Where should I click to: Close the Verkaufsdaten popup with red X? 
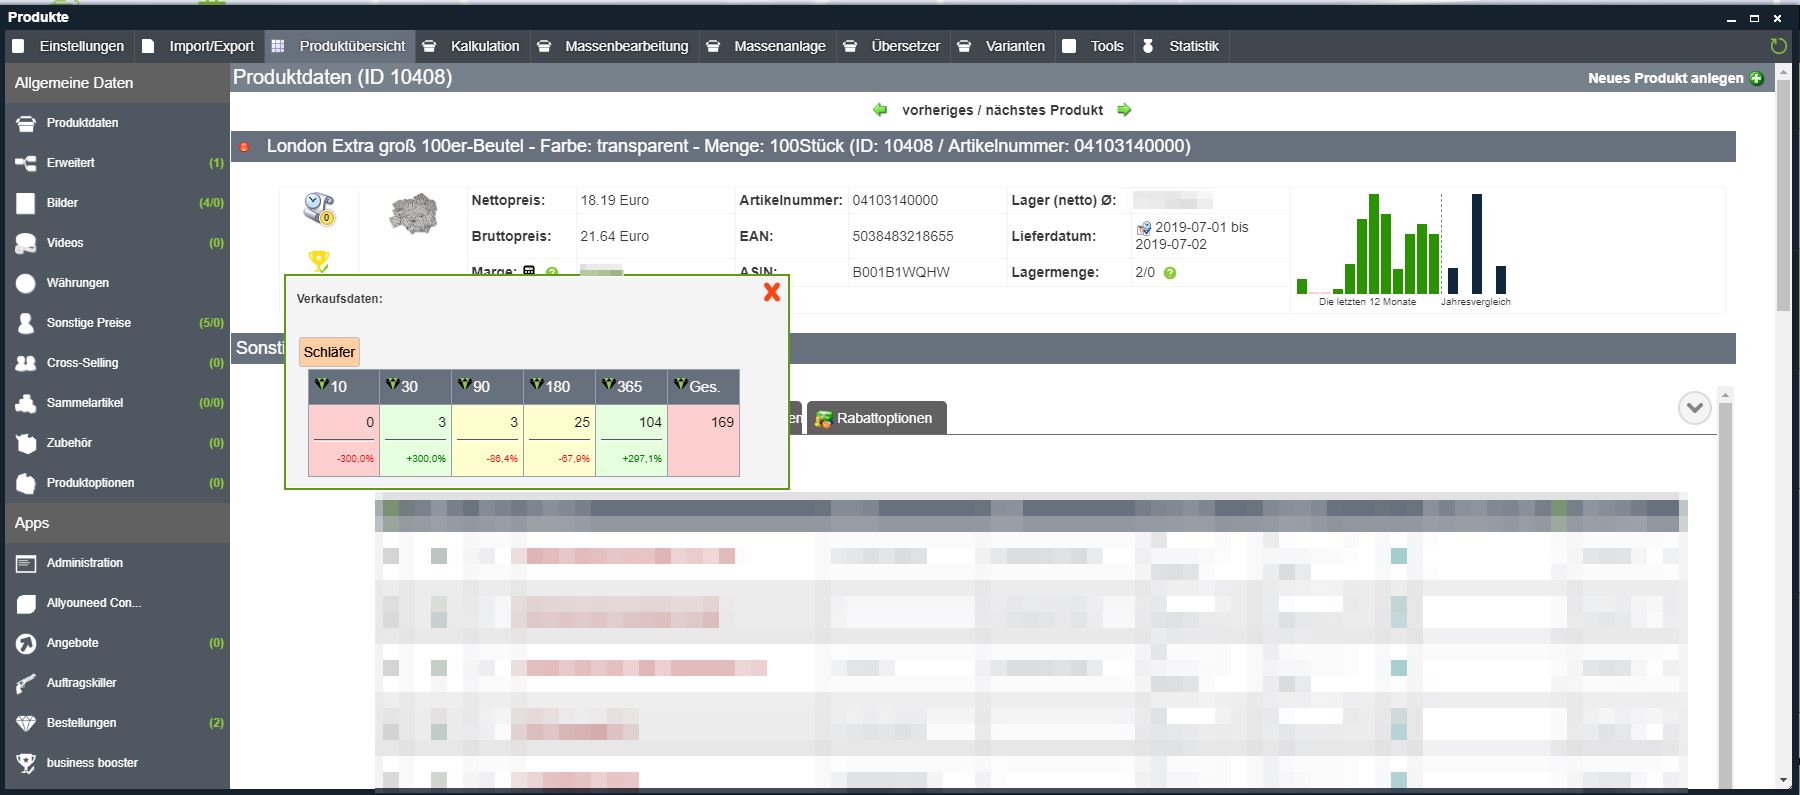(x=771, y=291)
